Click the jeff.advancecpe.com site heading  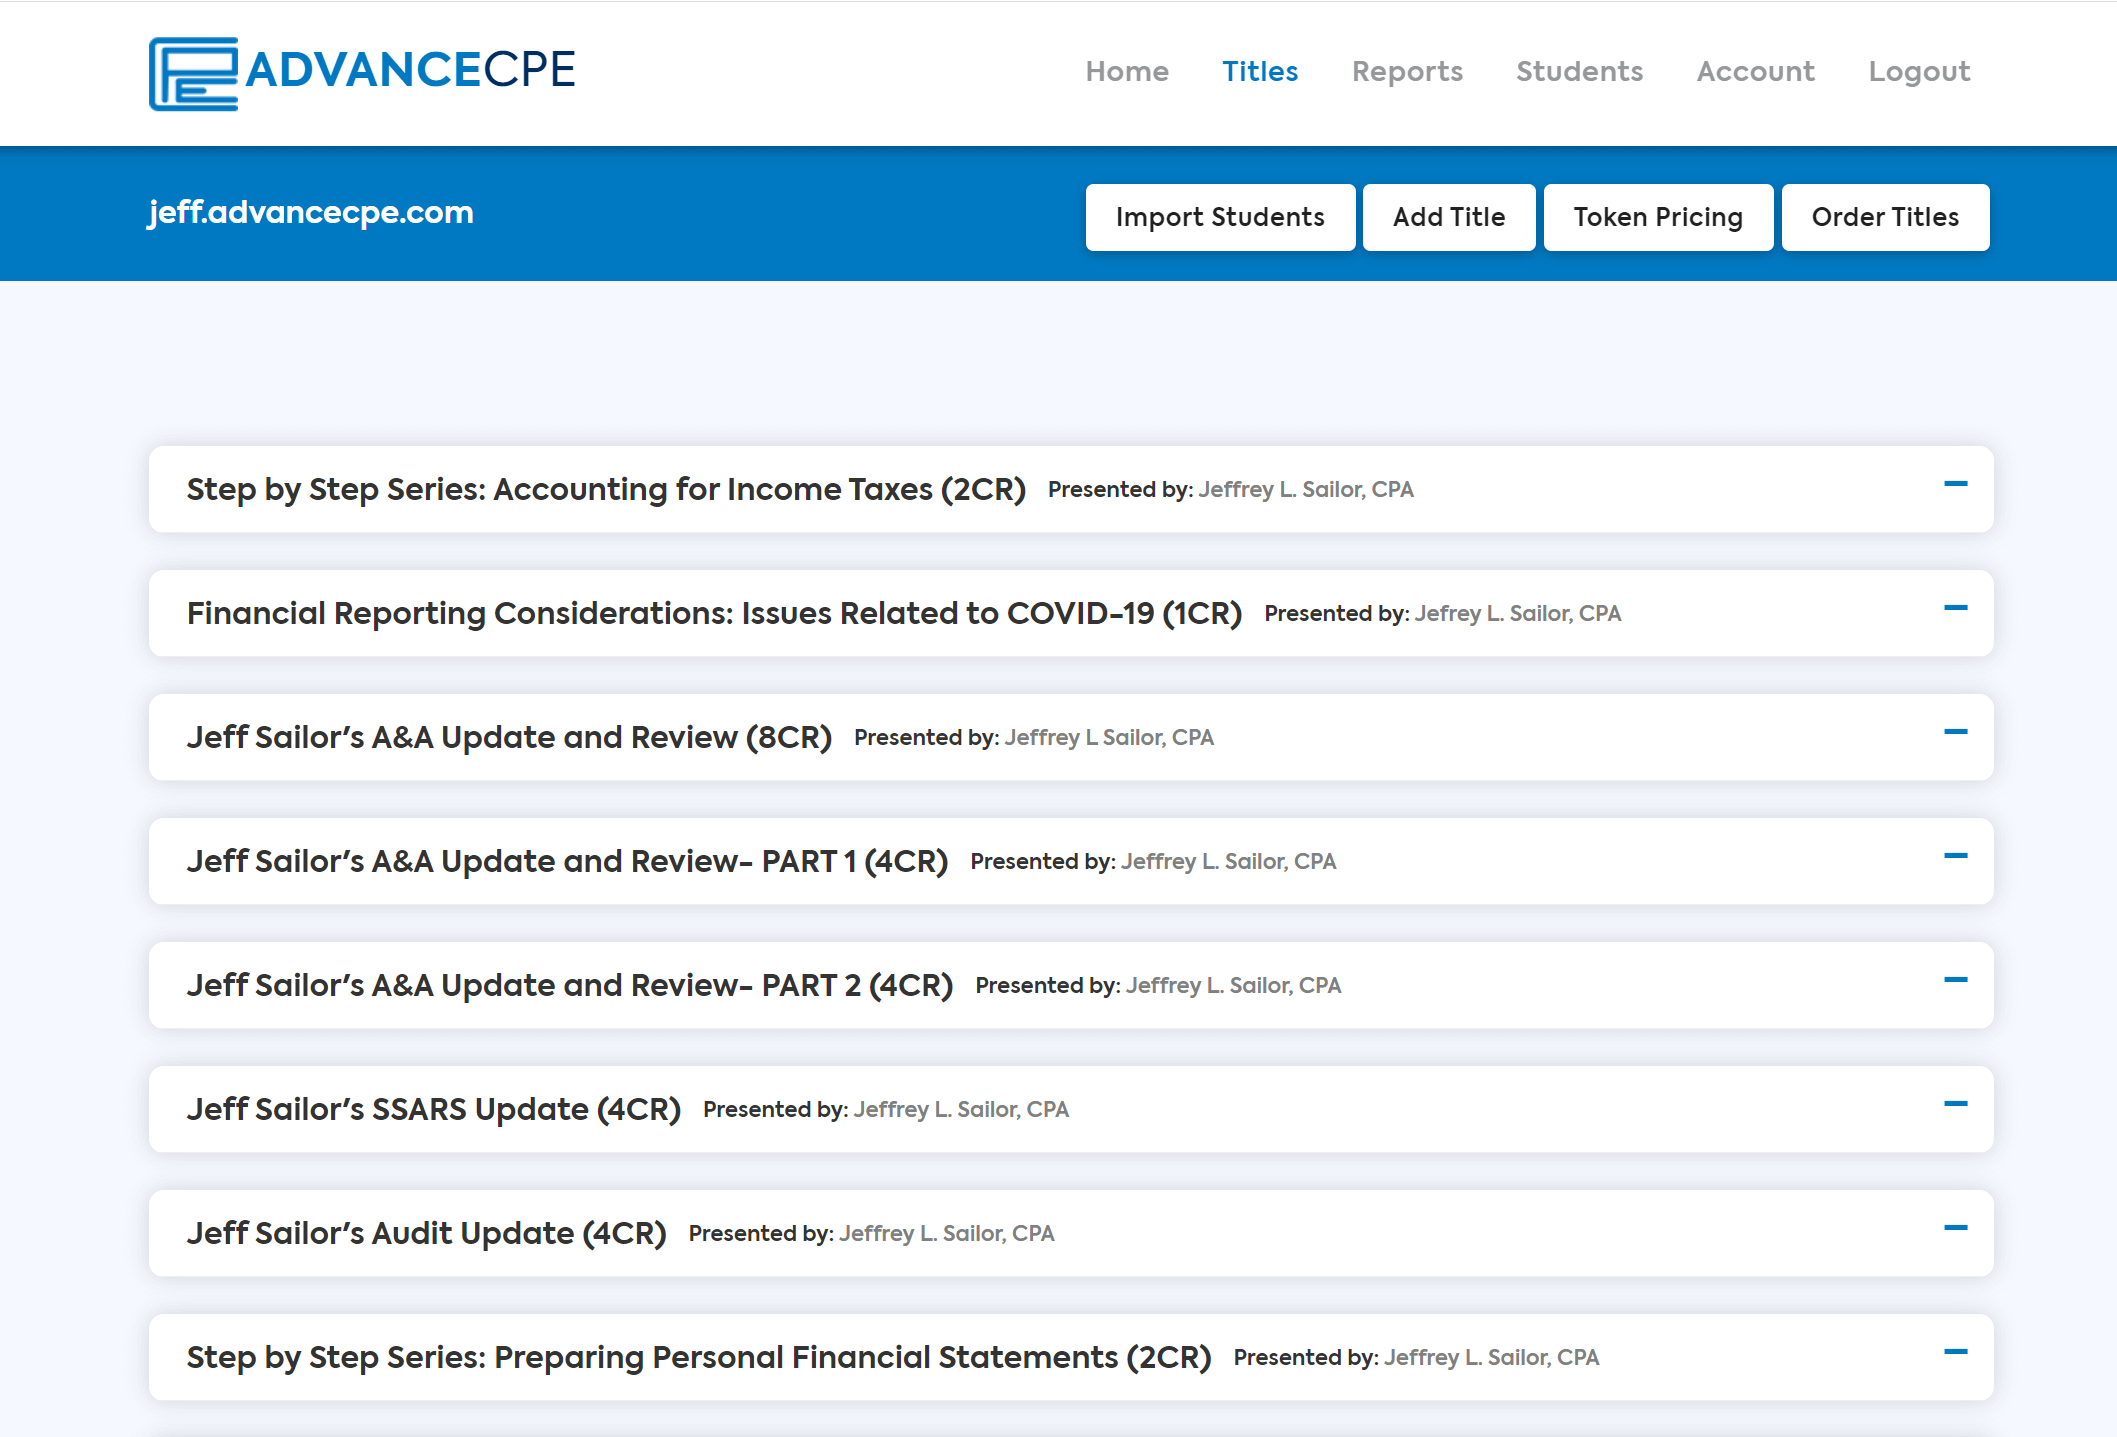[x=311, y=212]
